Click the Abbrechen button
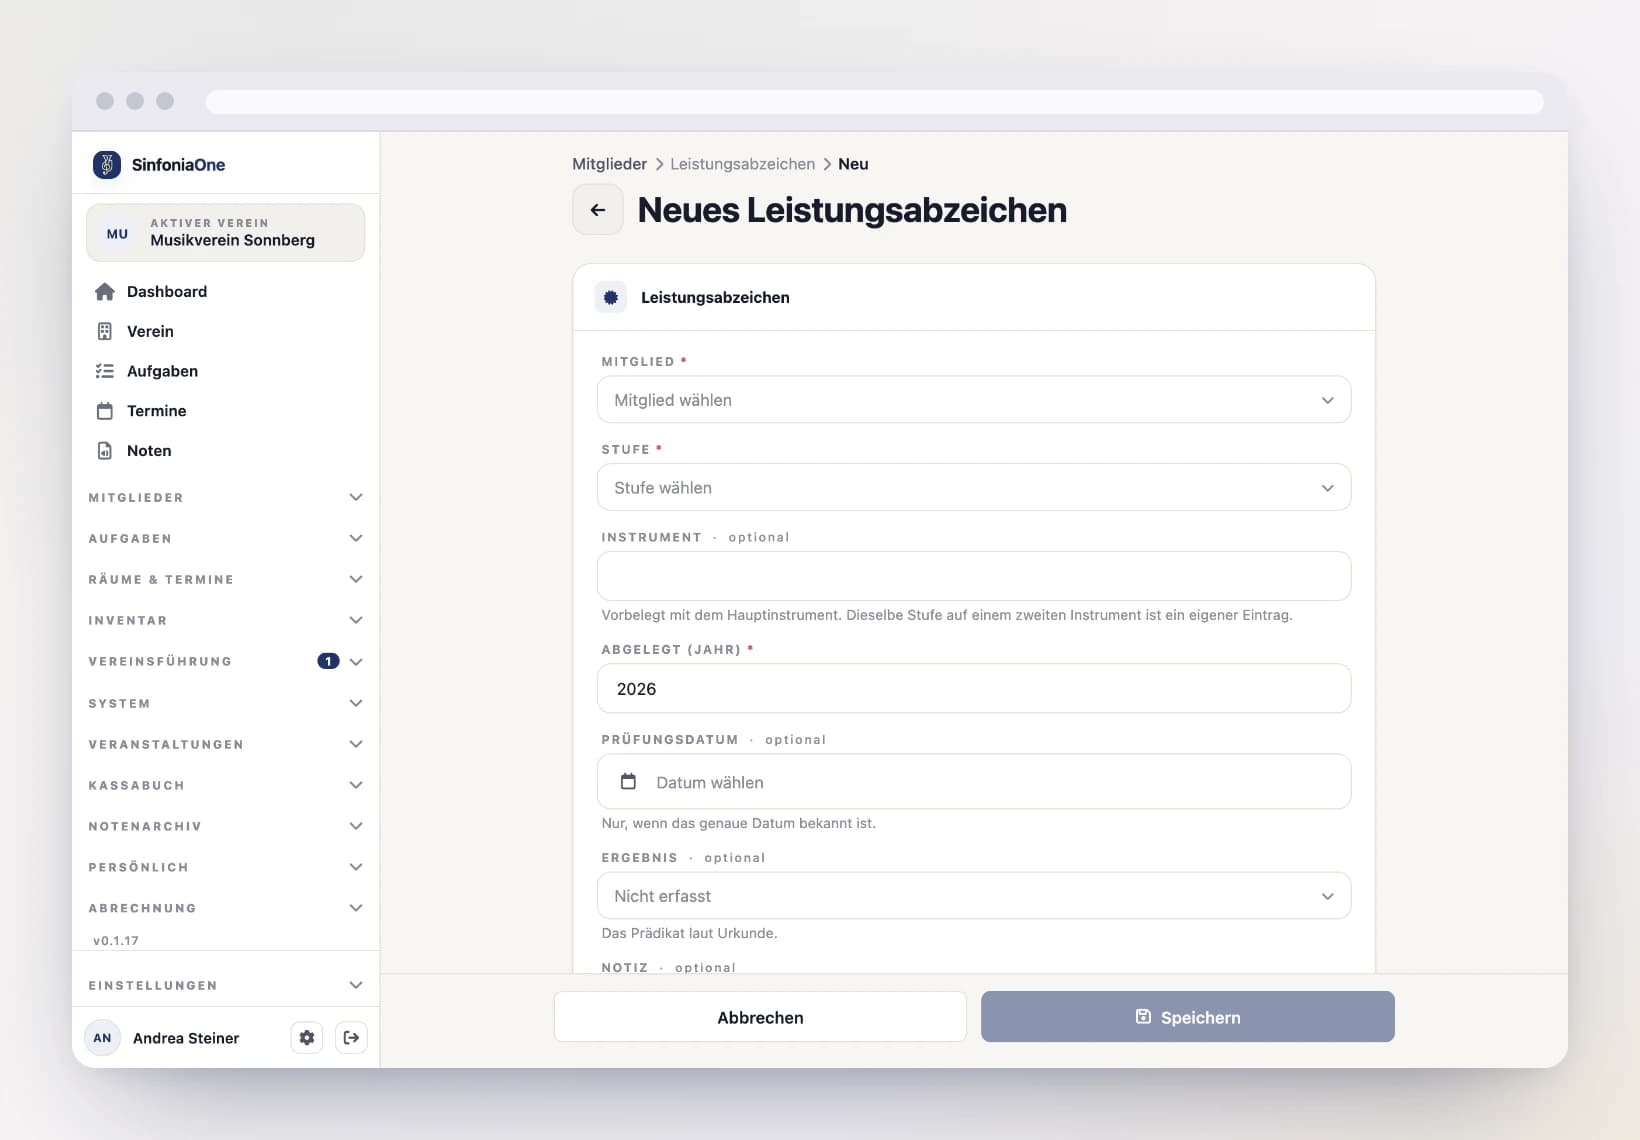The width and height of the screenshot is (1640, 1140). pyautogui.click(x=760, y=1017)
